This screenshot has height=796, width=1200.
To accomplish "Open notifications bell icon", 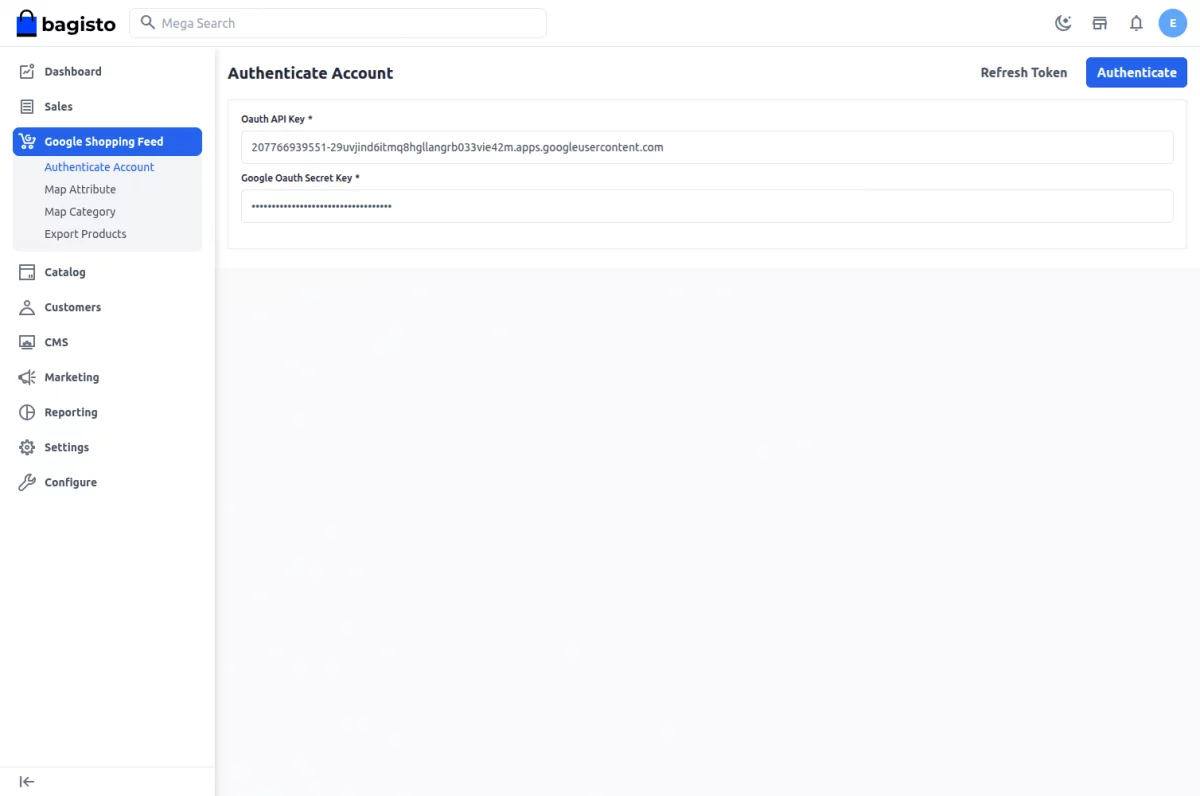I will (x=1136, y=23).
